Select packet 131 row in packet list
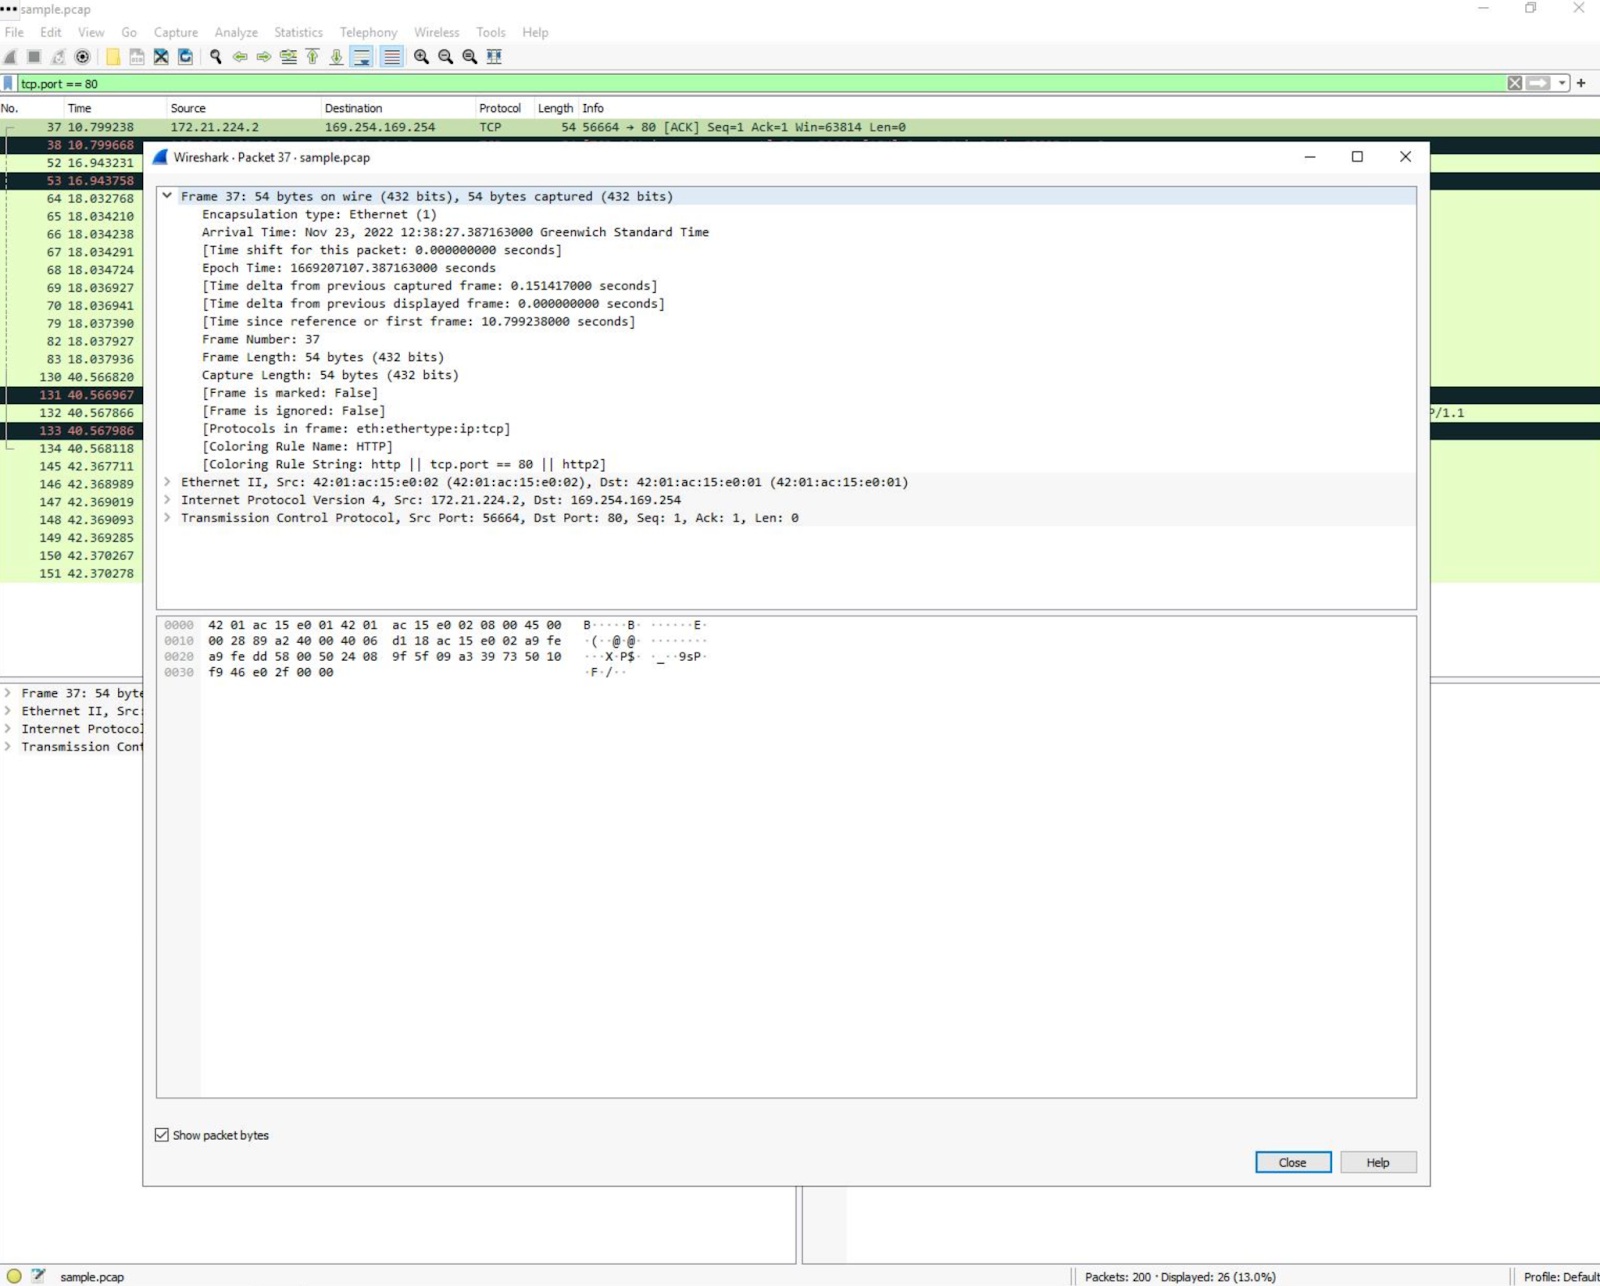 72,395
